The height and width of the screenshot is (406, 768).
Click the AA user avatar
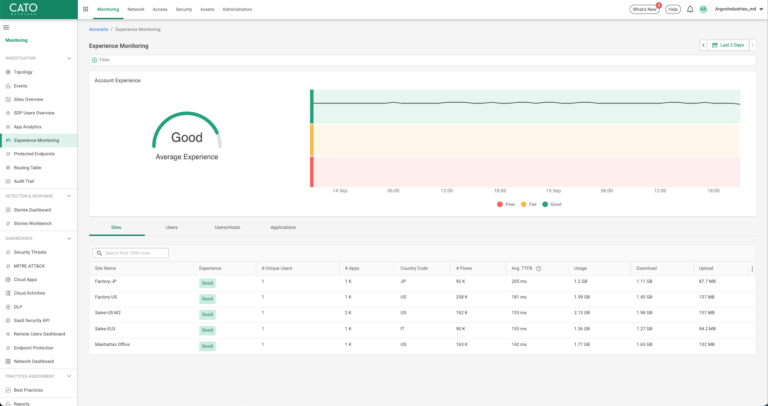point(703,9)
